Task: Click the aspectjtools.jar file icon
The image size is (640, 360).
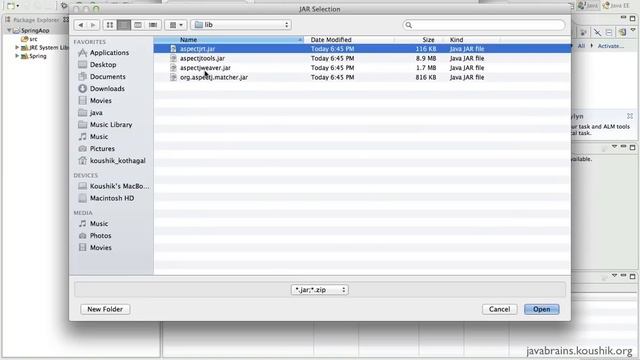Action: point(173,58)
